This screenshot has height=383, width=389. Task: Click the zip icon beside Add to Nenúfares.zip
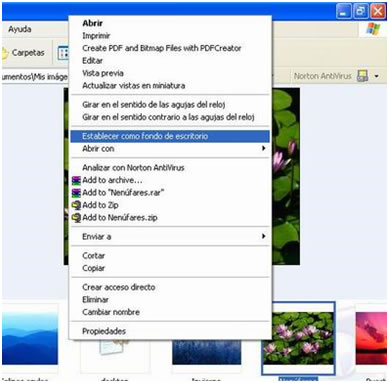coord(76,218)
